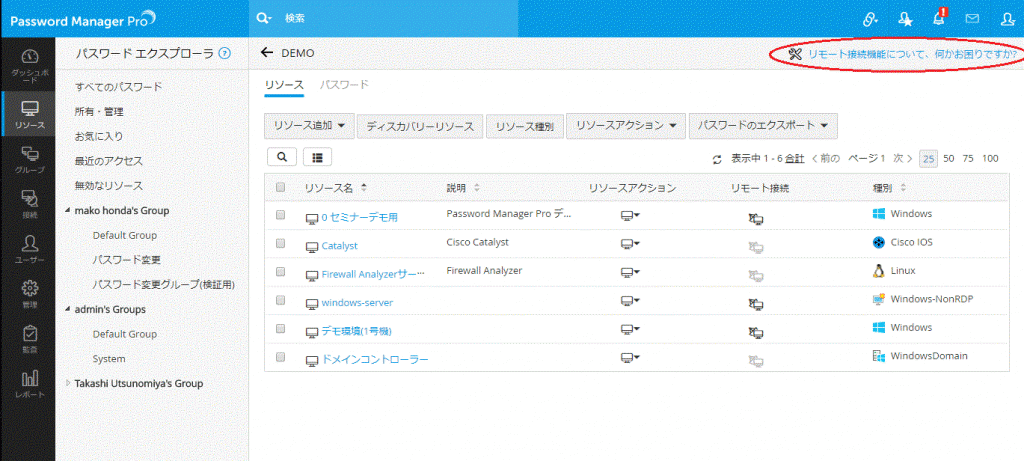Screen dimensions: 1024x461
Task: Expand Takashi Utsunomiya's Group tree node
Action: click(68, 383)
